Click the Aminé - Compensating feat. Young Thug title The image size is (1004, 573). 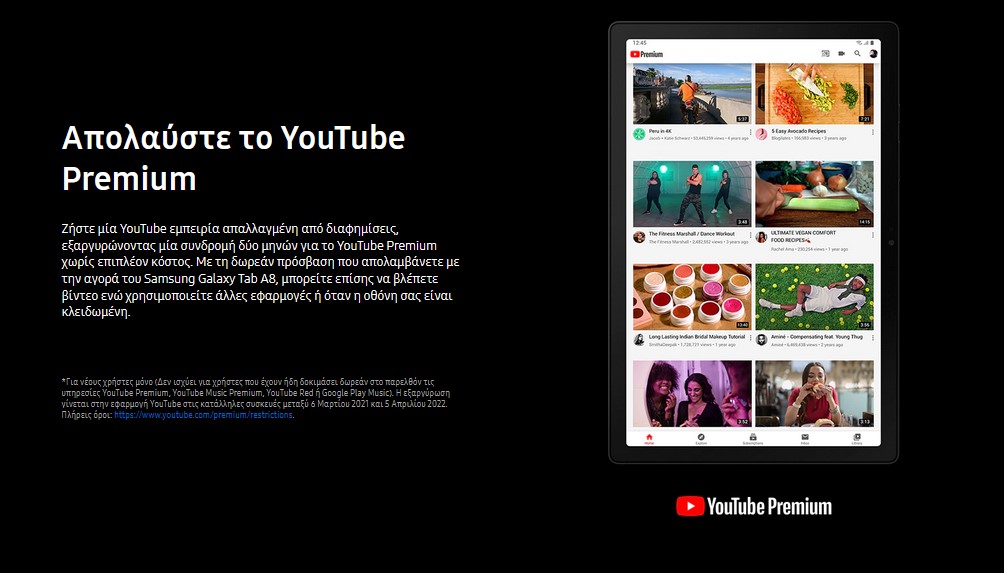(x=817, y=337)
